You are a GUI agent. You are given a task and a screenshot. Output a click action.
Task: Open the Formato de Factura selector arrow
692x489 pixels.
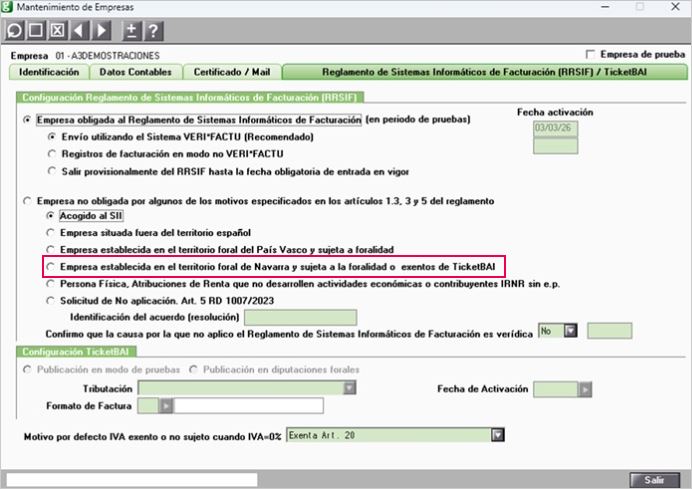pos(166,406)
